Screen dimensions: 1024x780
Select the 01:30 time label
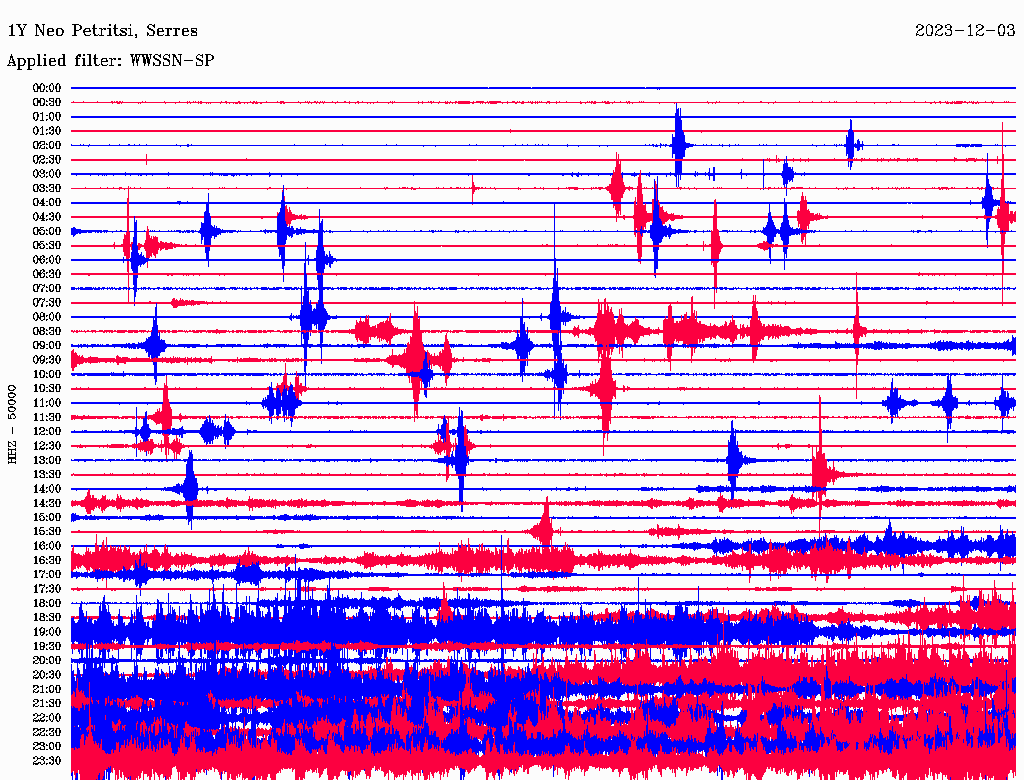coord(47,131)
